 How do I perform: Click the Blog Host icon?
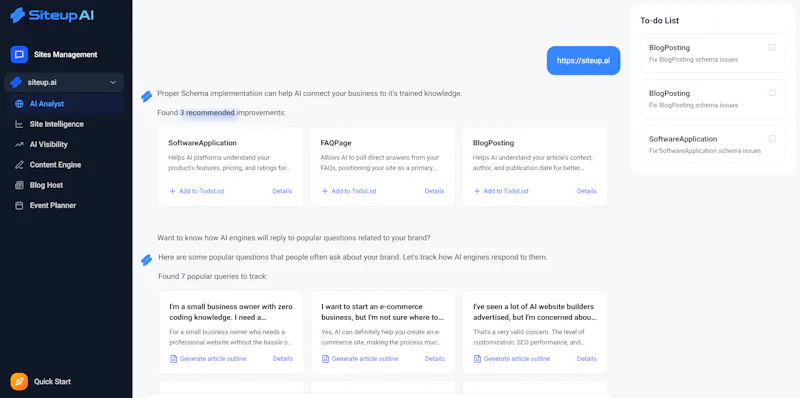point(19,185)
